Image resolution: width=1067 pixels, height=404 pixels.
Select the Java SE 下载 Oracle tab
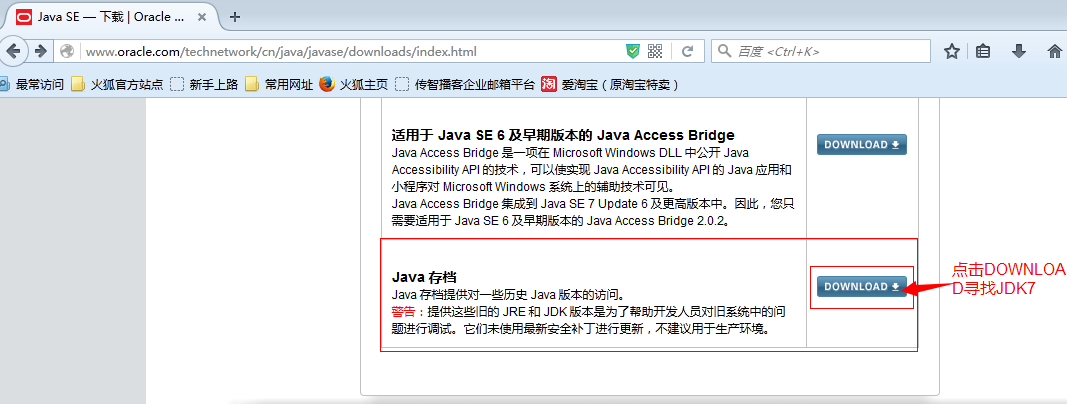tap(110, 17)
